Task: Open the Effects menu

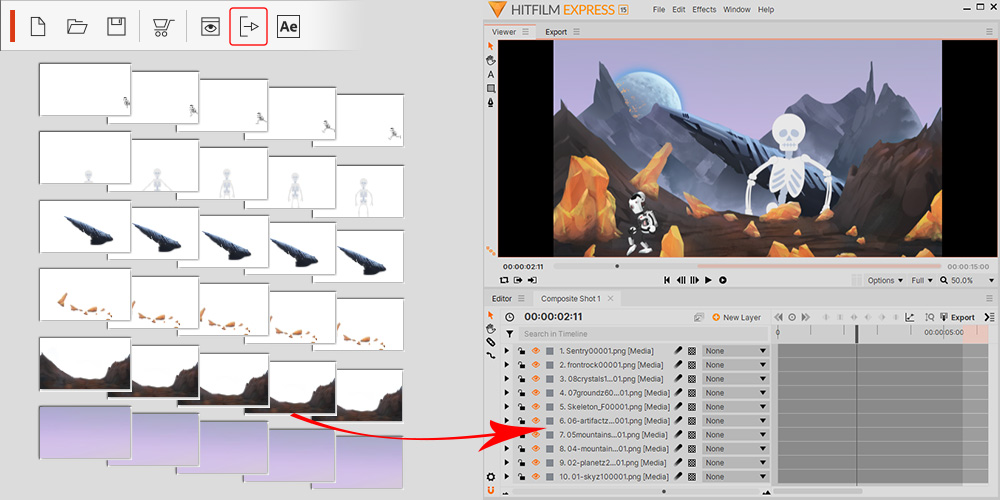Action: 704,9
